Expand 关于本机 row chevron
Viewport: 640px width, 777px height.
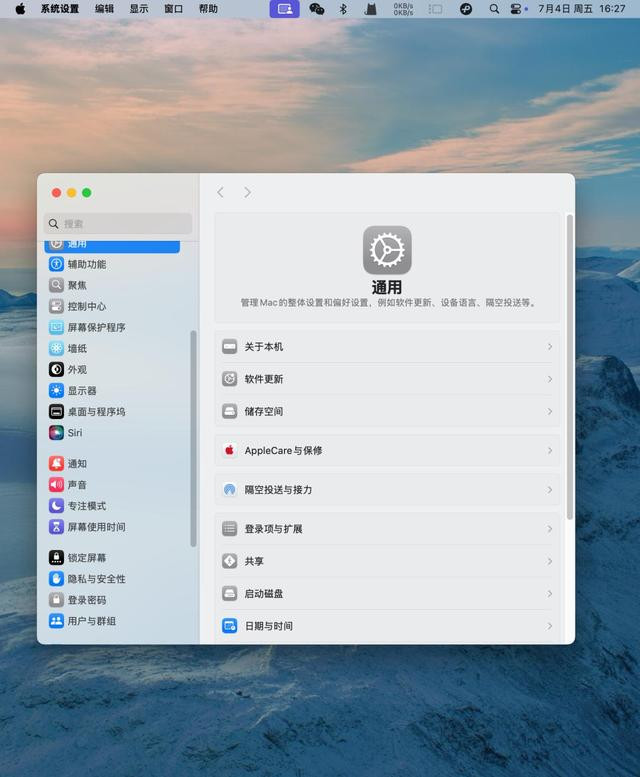click(550, 346)
